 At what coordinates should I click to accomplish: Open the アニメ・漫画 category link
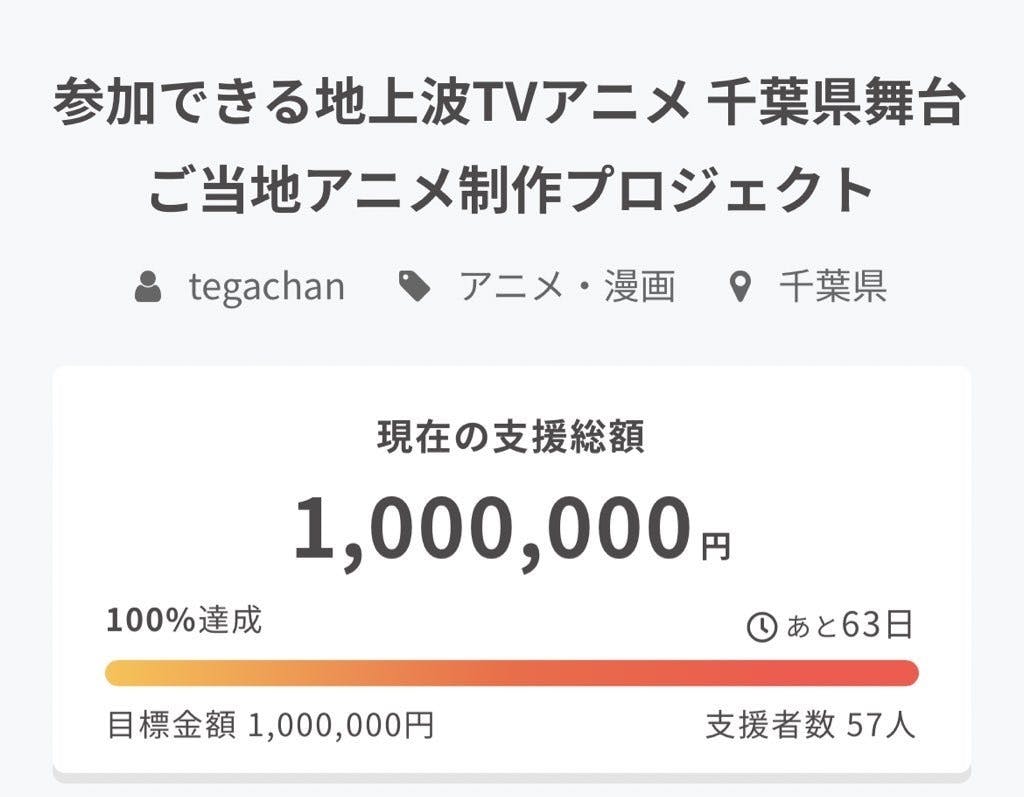(567, 288)
